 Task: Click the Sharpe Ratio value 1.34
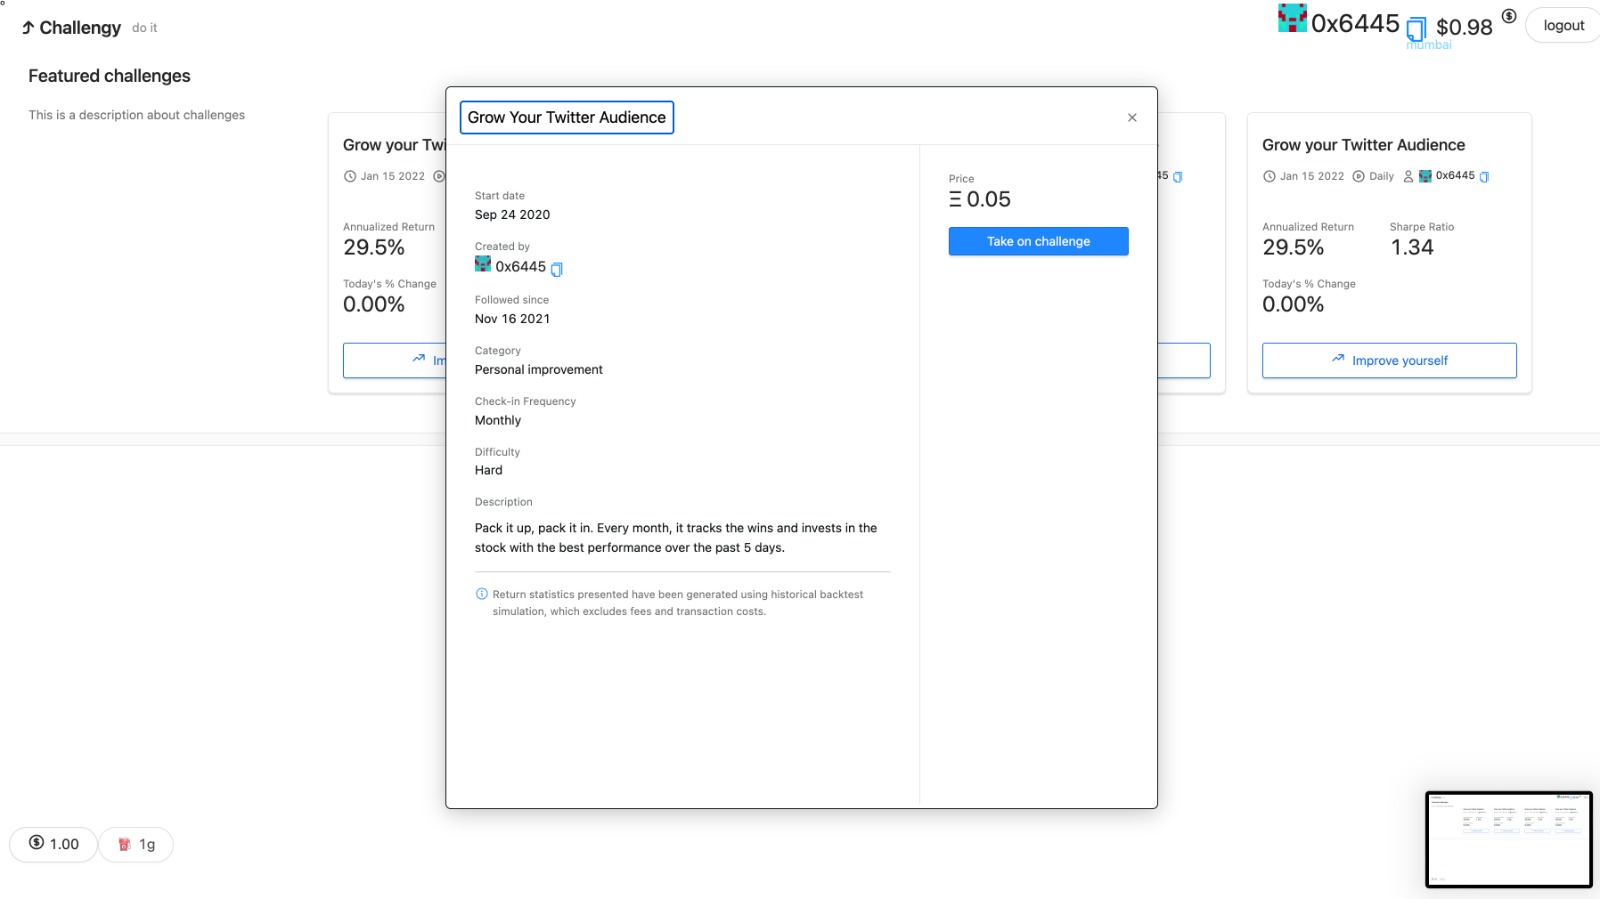click(x=1412, y=248)
